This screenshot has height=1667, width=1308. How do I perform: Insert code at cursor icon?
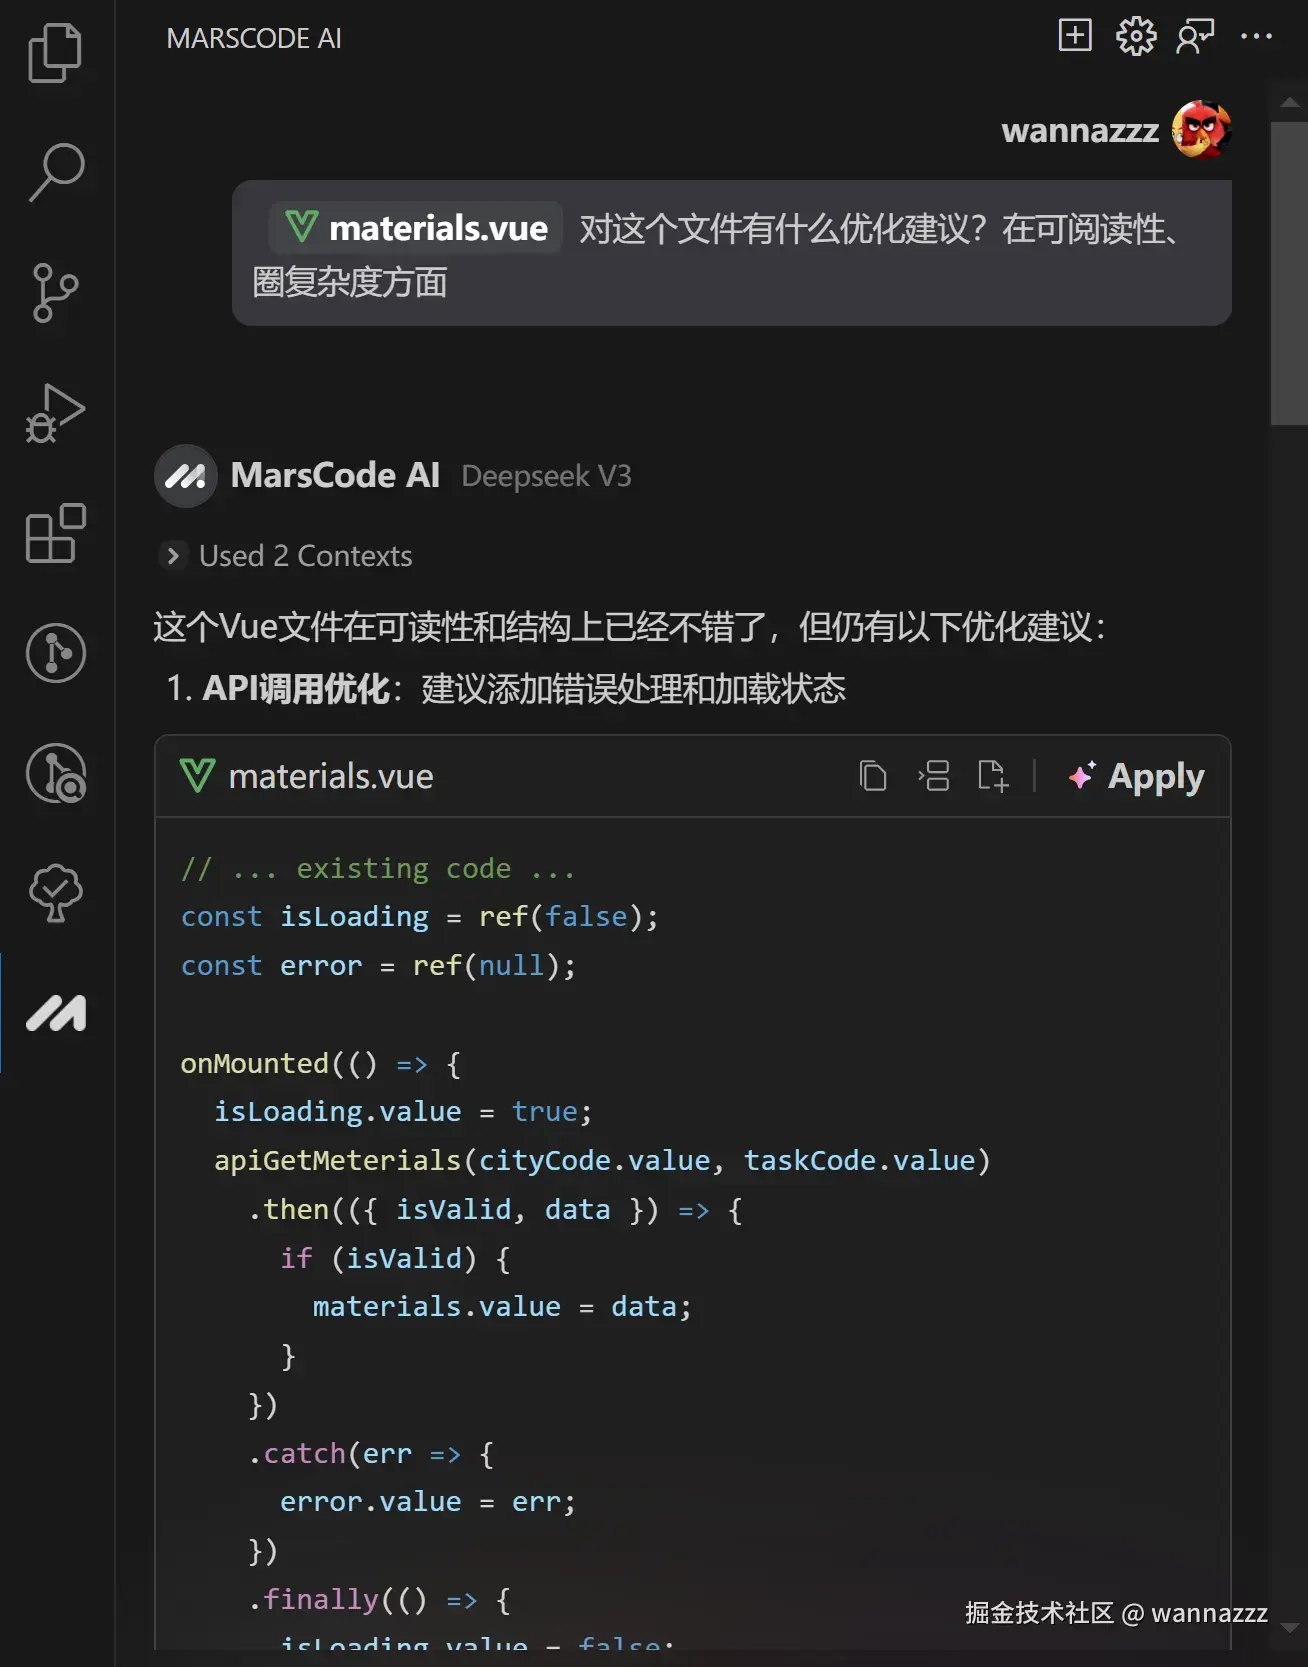click(x=933, y=776)
